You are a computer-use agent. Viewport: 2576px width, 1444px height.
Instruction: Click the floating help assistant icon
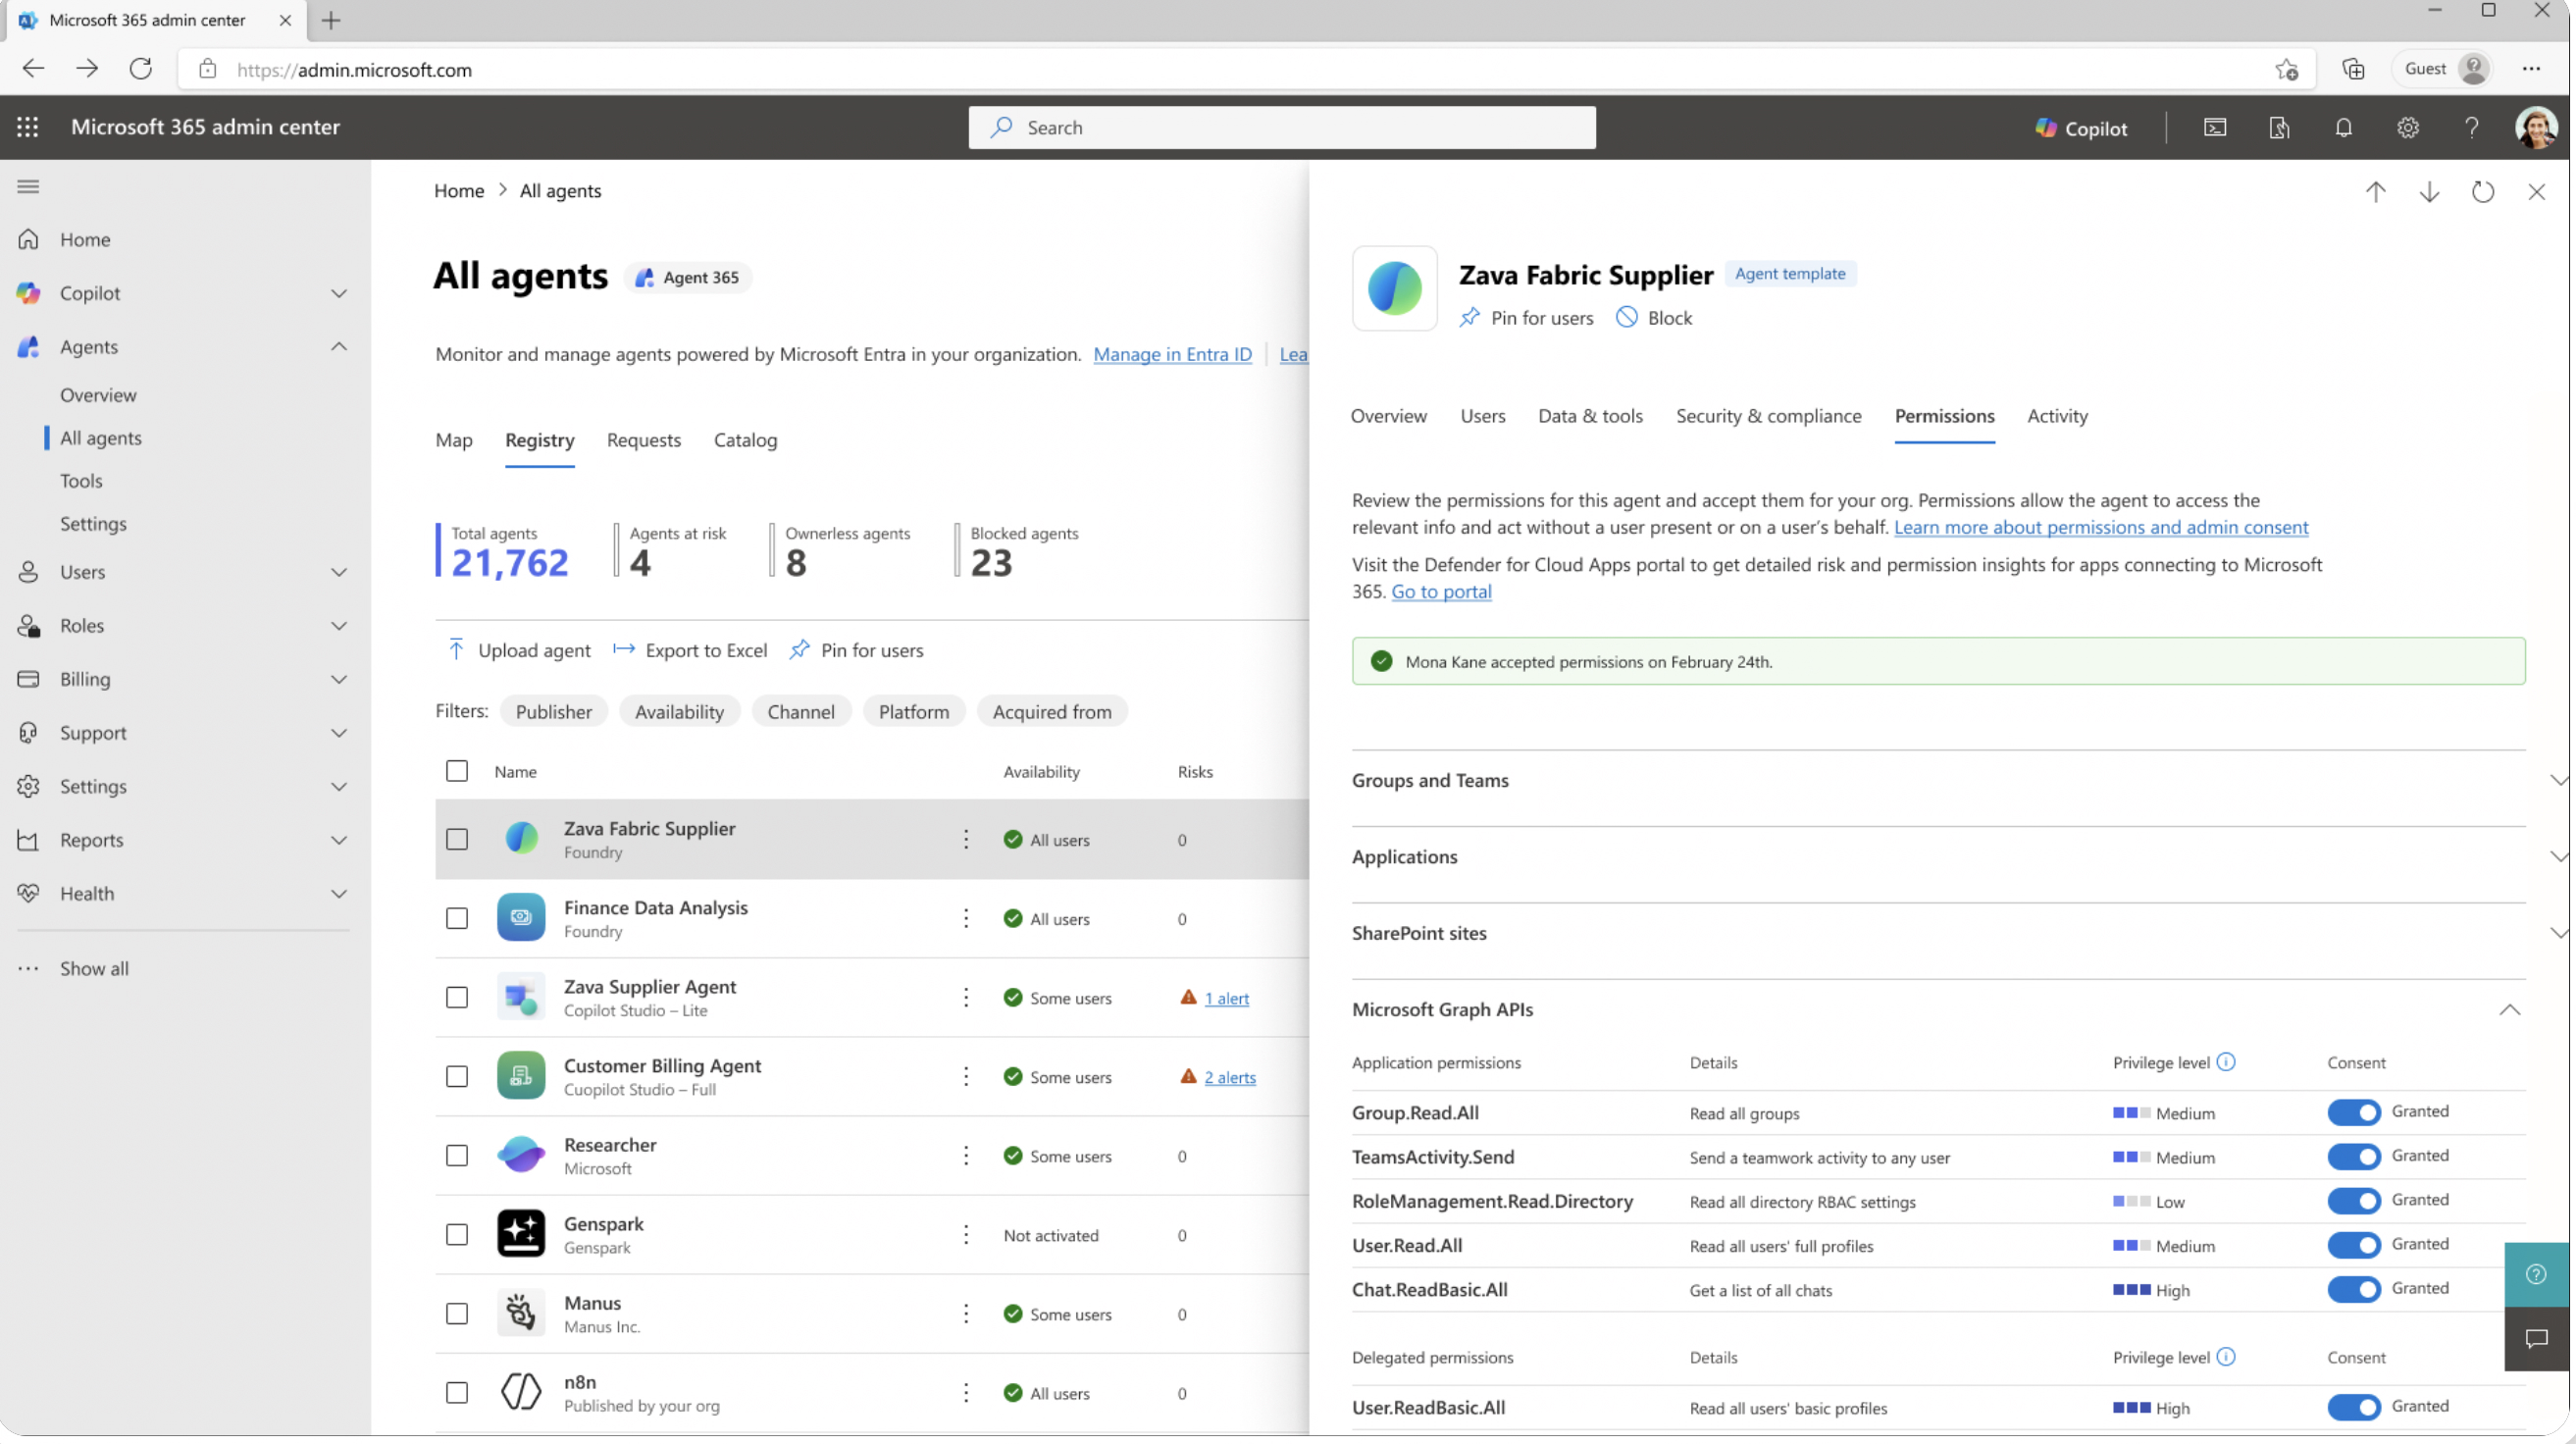(2536, 1274)
